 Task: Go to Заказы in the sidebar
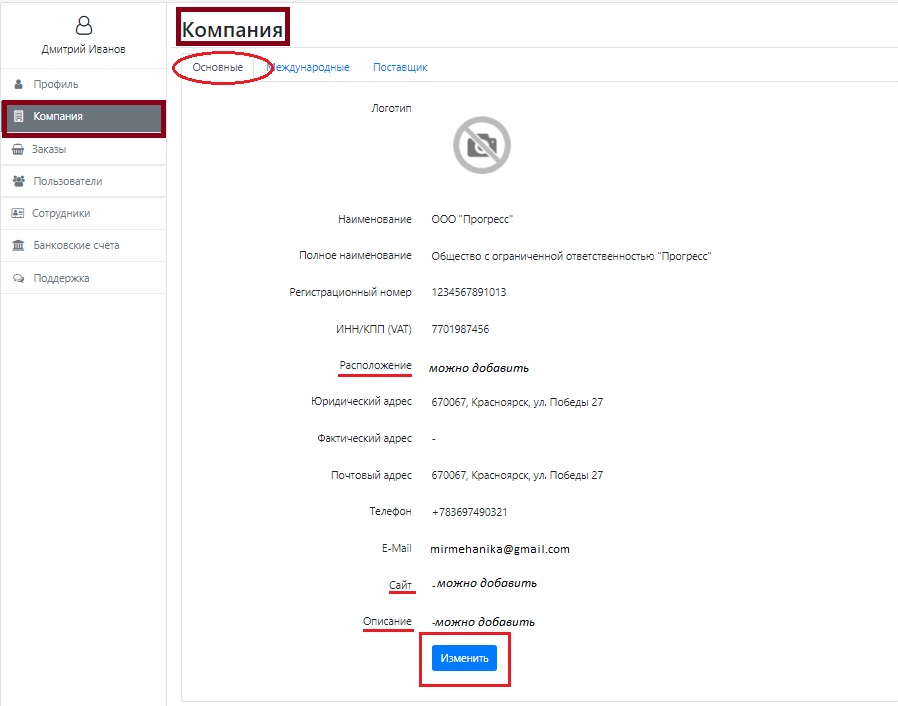(x=84, y=149)
